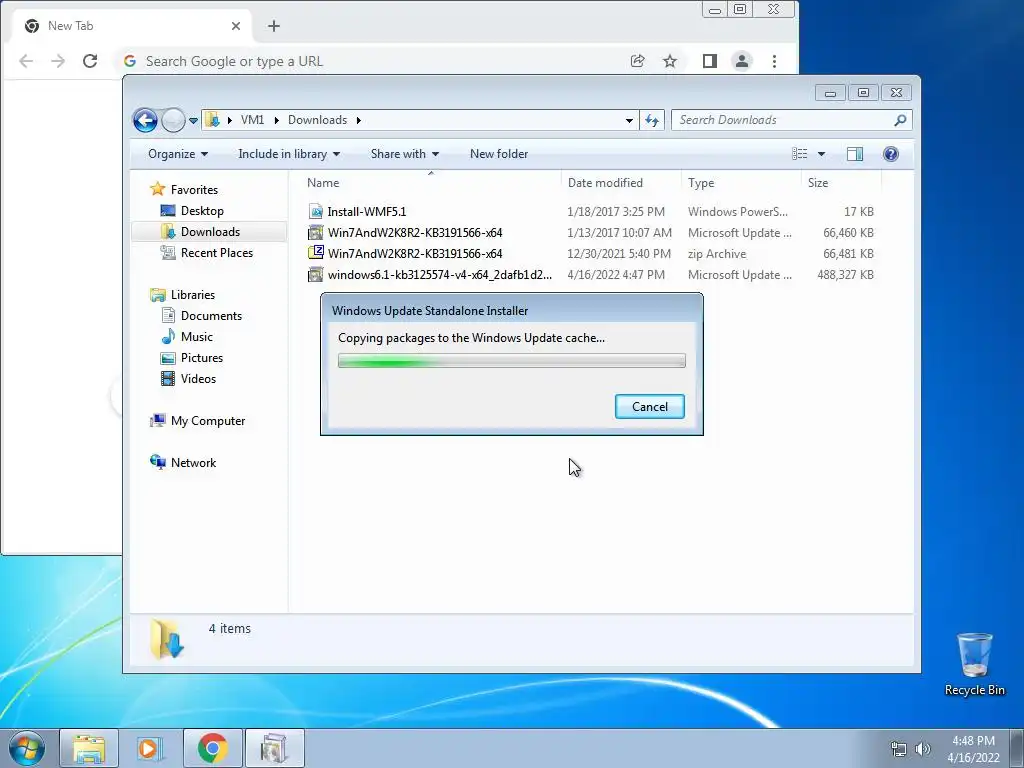Click New folder in the toolbar
Viewport: 1024px width, 768px height.
[499, 154]
